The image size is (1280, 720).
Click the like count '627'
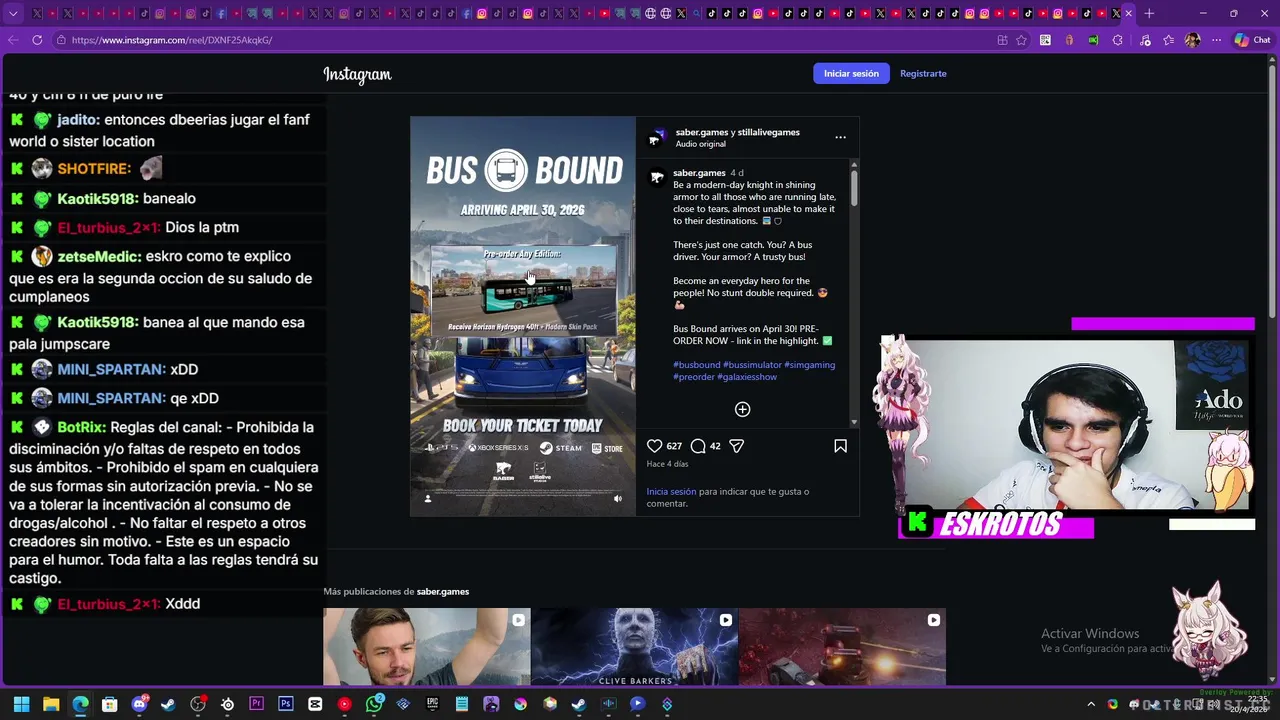(x=674, y=446)
